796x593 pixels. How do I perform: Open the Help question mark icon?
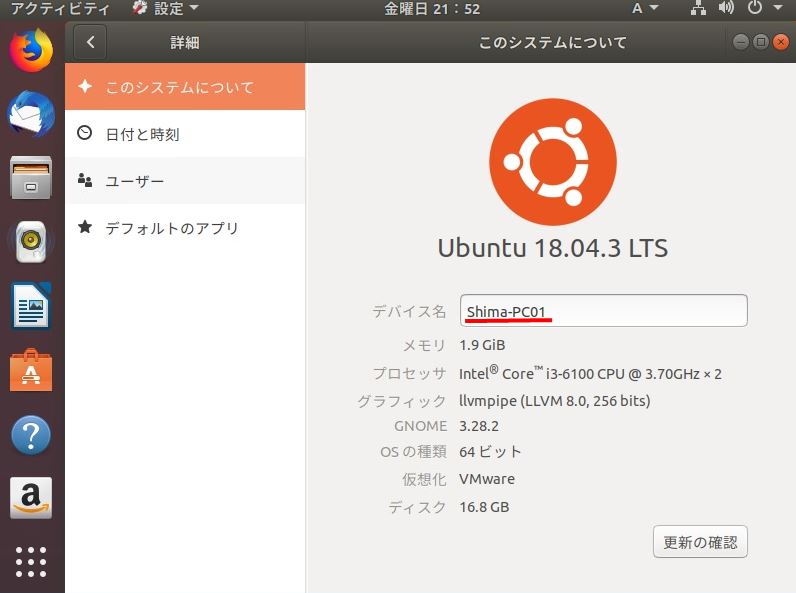click(x=31, y=435)
